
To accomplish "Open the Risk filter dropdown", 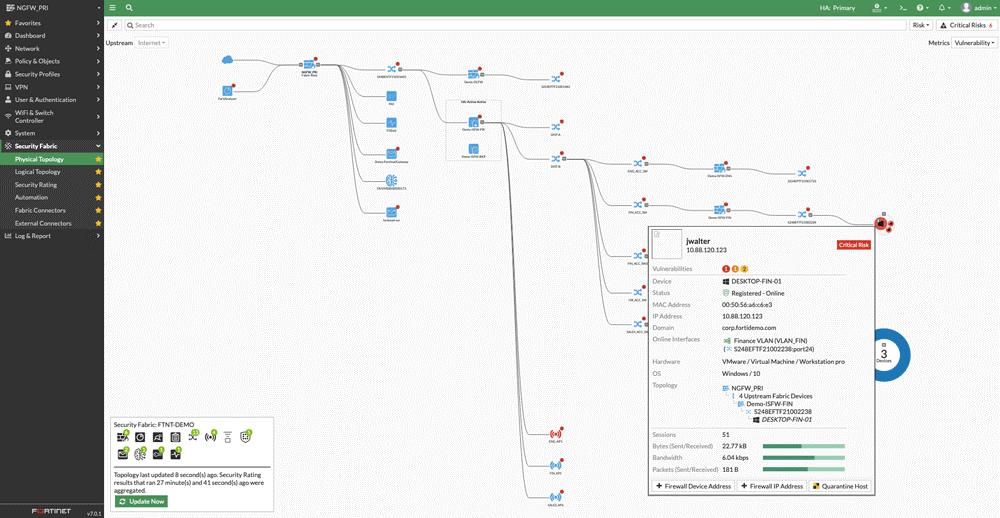I will coord(921,25).
